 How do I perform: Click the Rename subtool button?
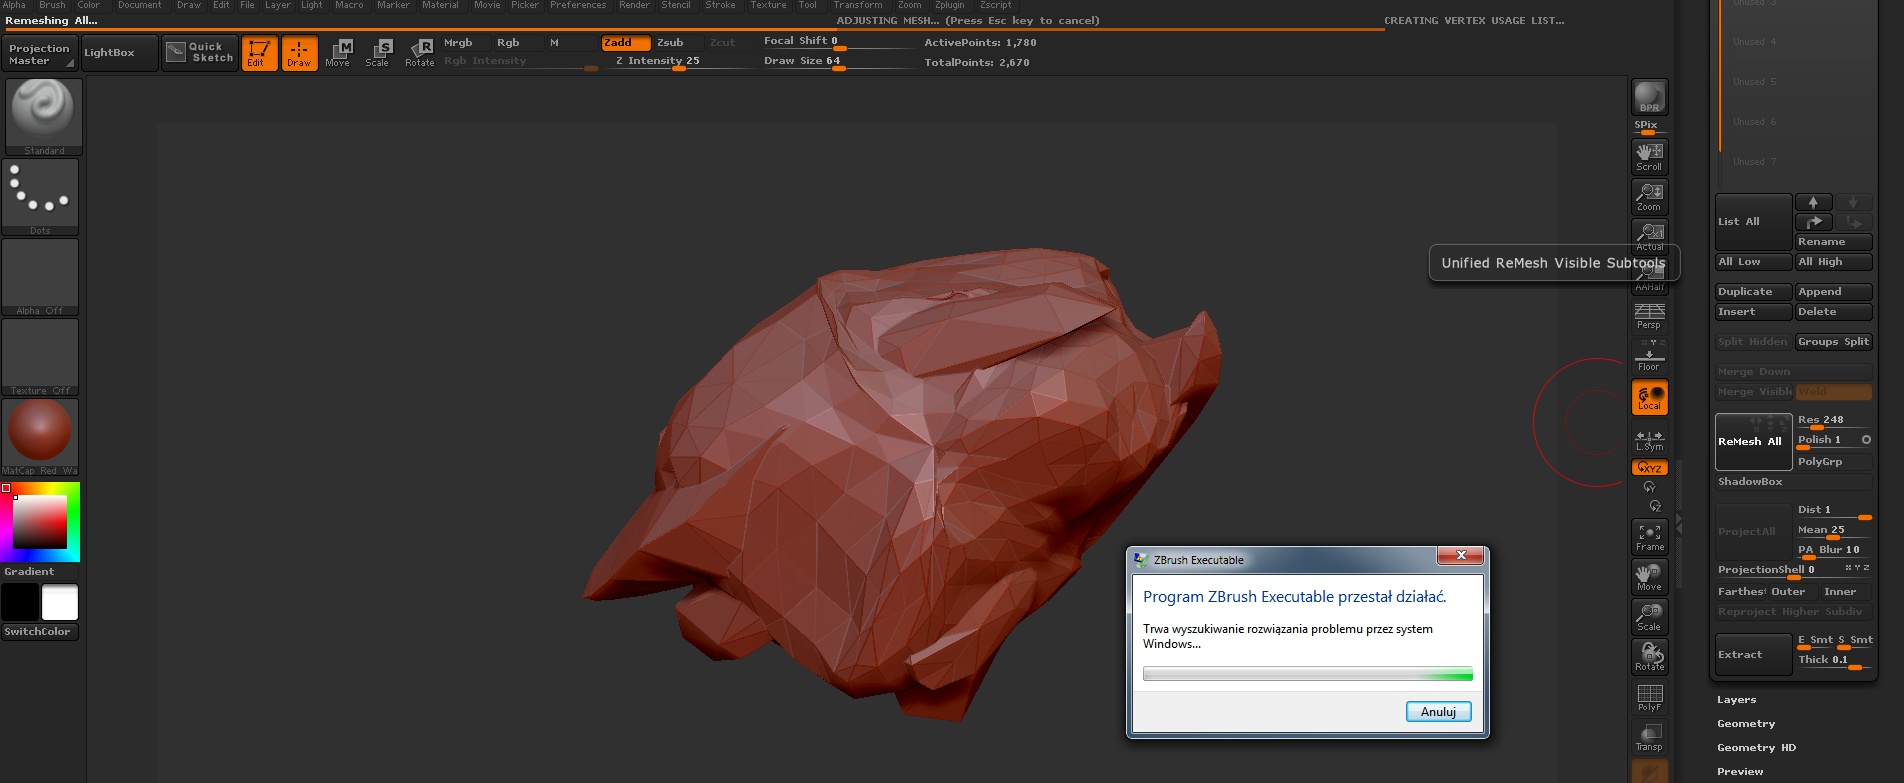click(1833, 242)
